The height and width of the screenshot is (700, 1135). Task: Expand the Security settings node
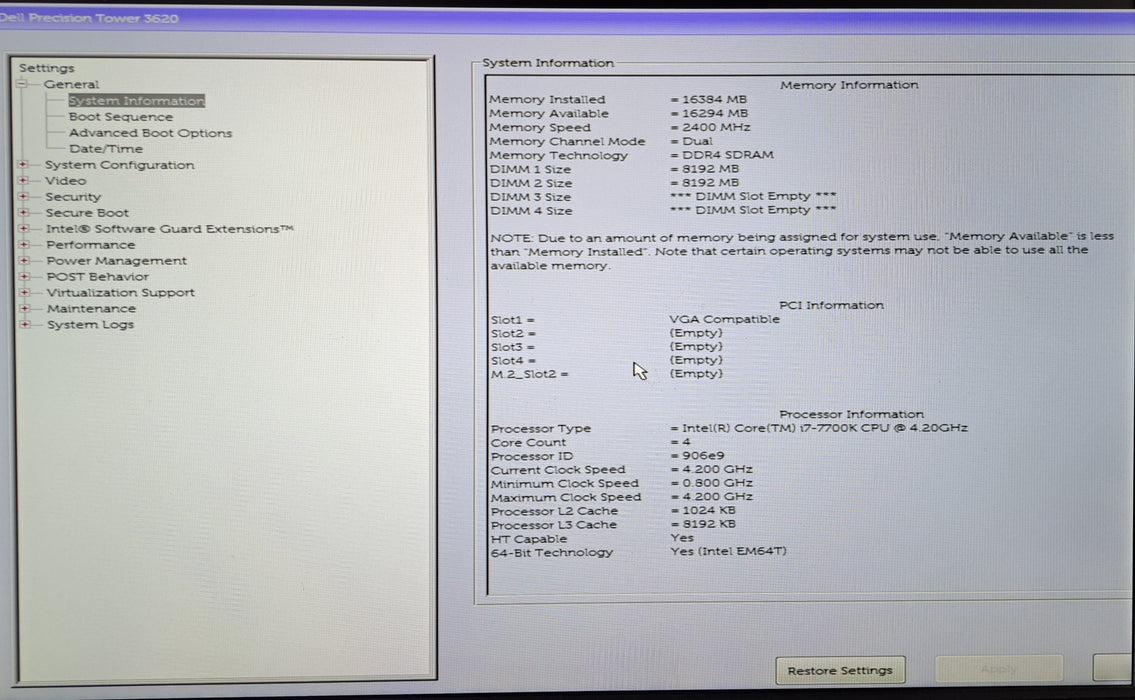click(x=23, y=197)
